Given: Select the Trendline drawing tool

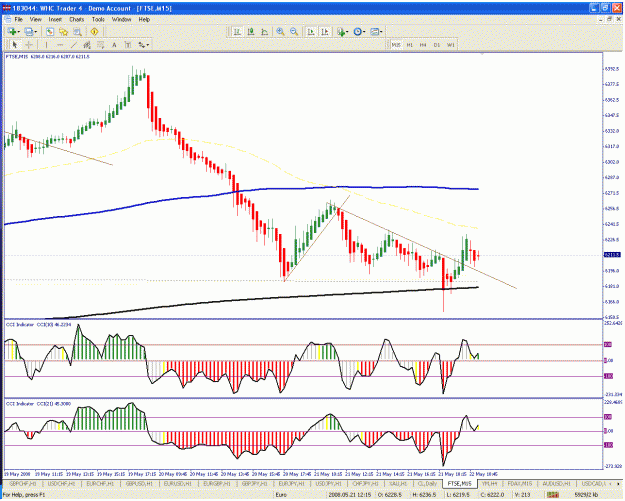Looking at the screenshot, I should [73, 45].
